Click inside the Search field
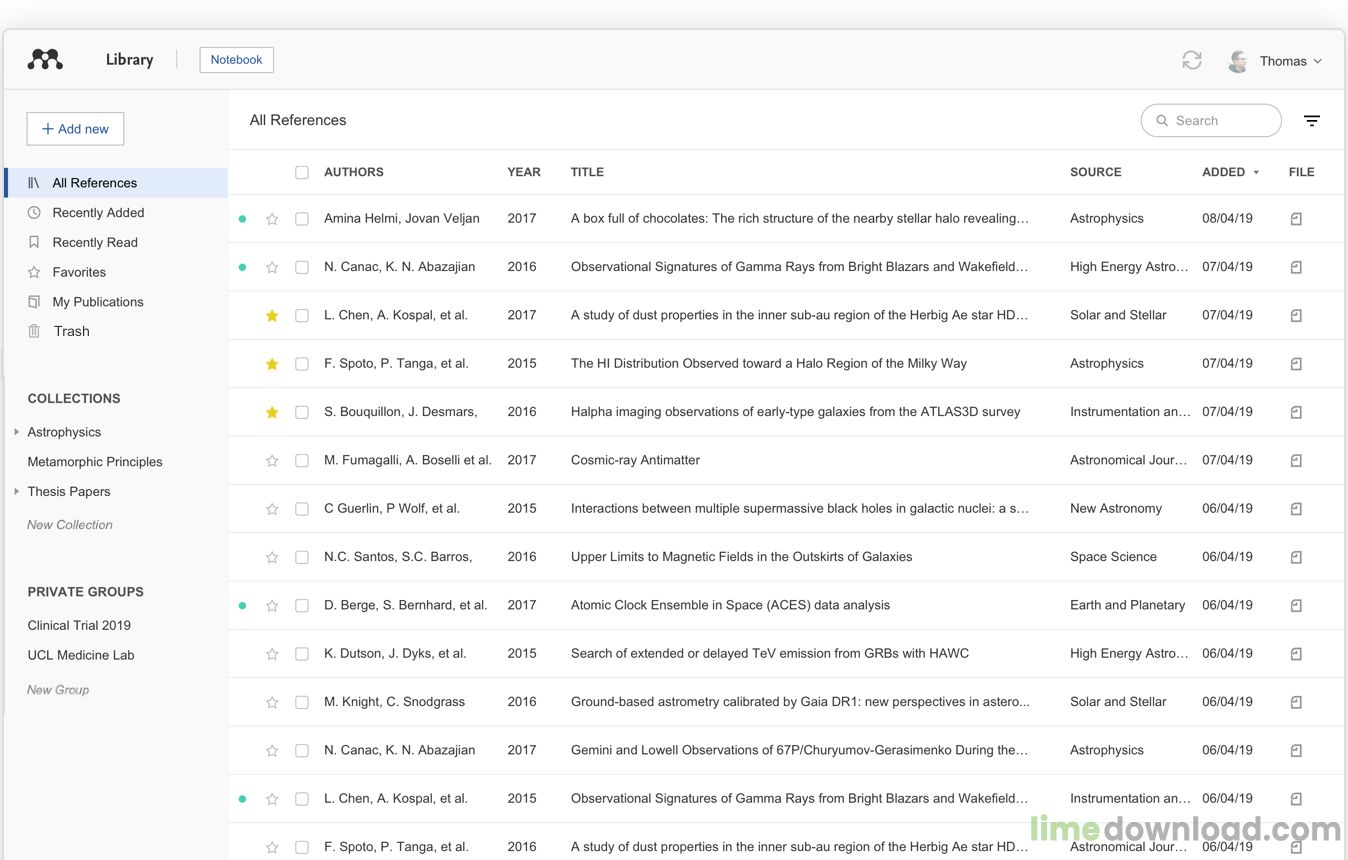 [x=1210, y=120]
